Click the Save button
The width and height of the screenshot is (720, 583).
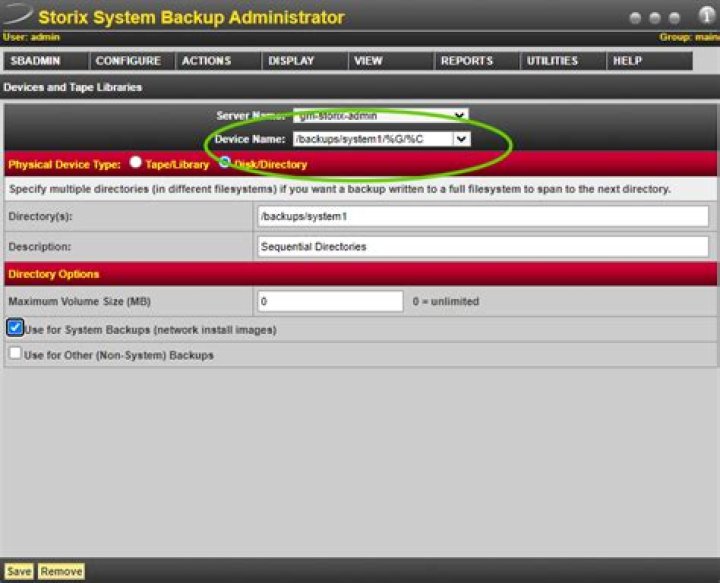(19, 572)
